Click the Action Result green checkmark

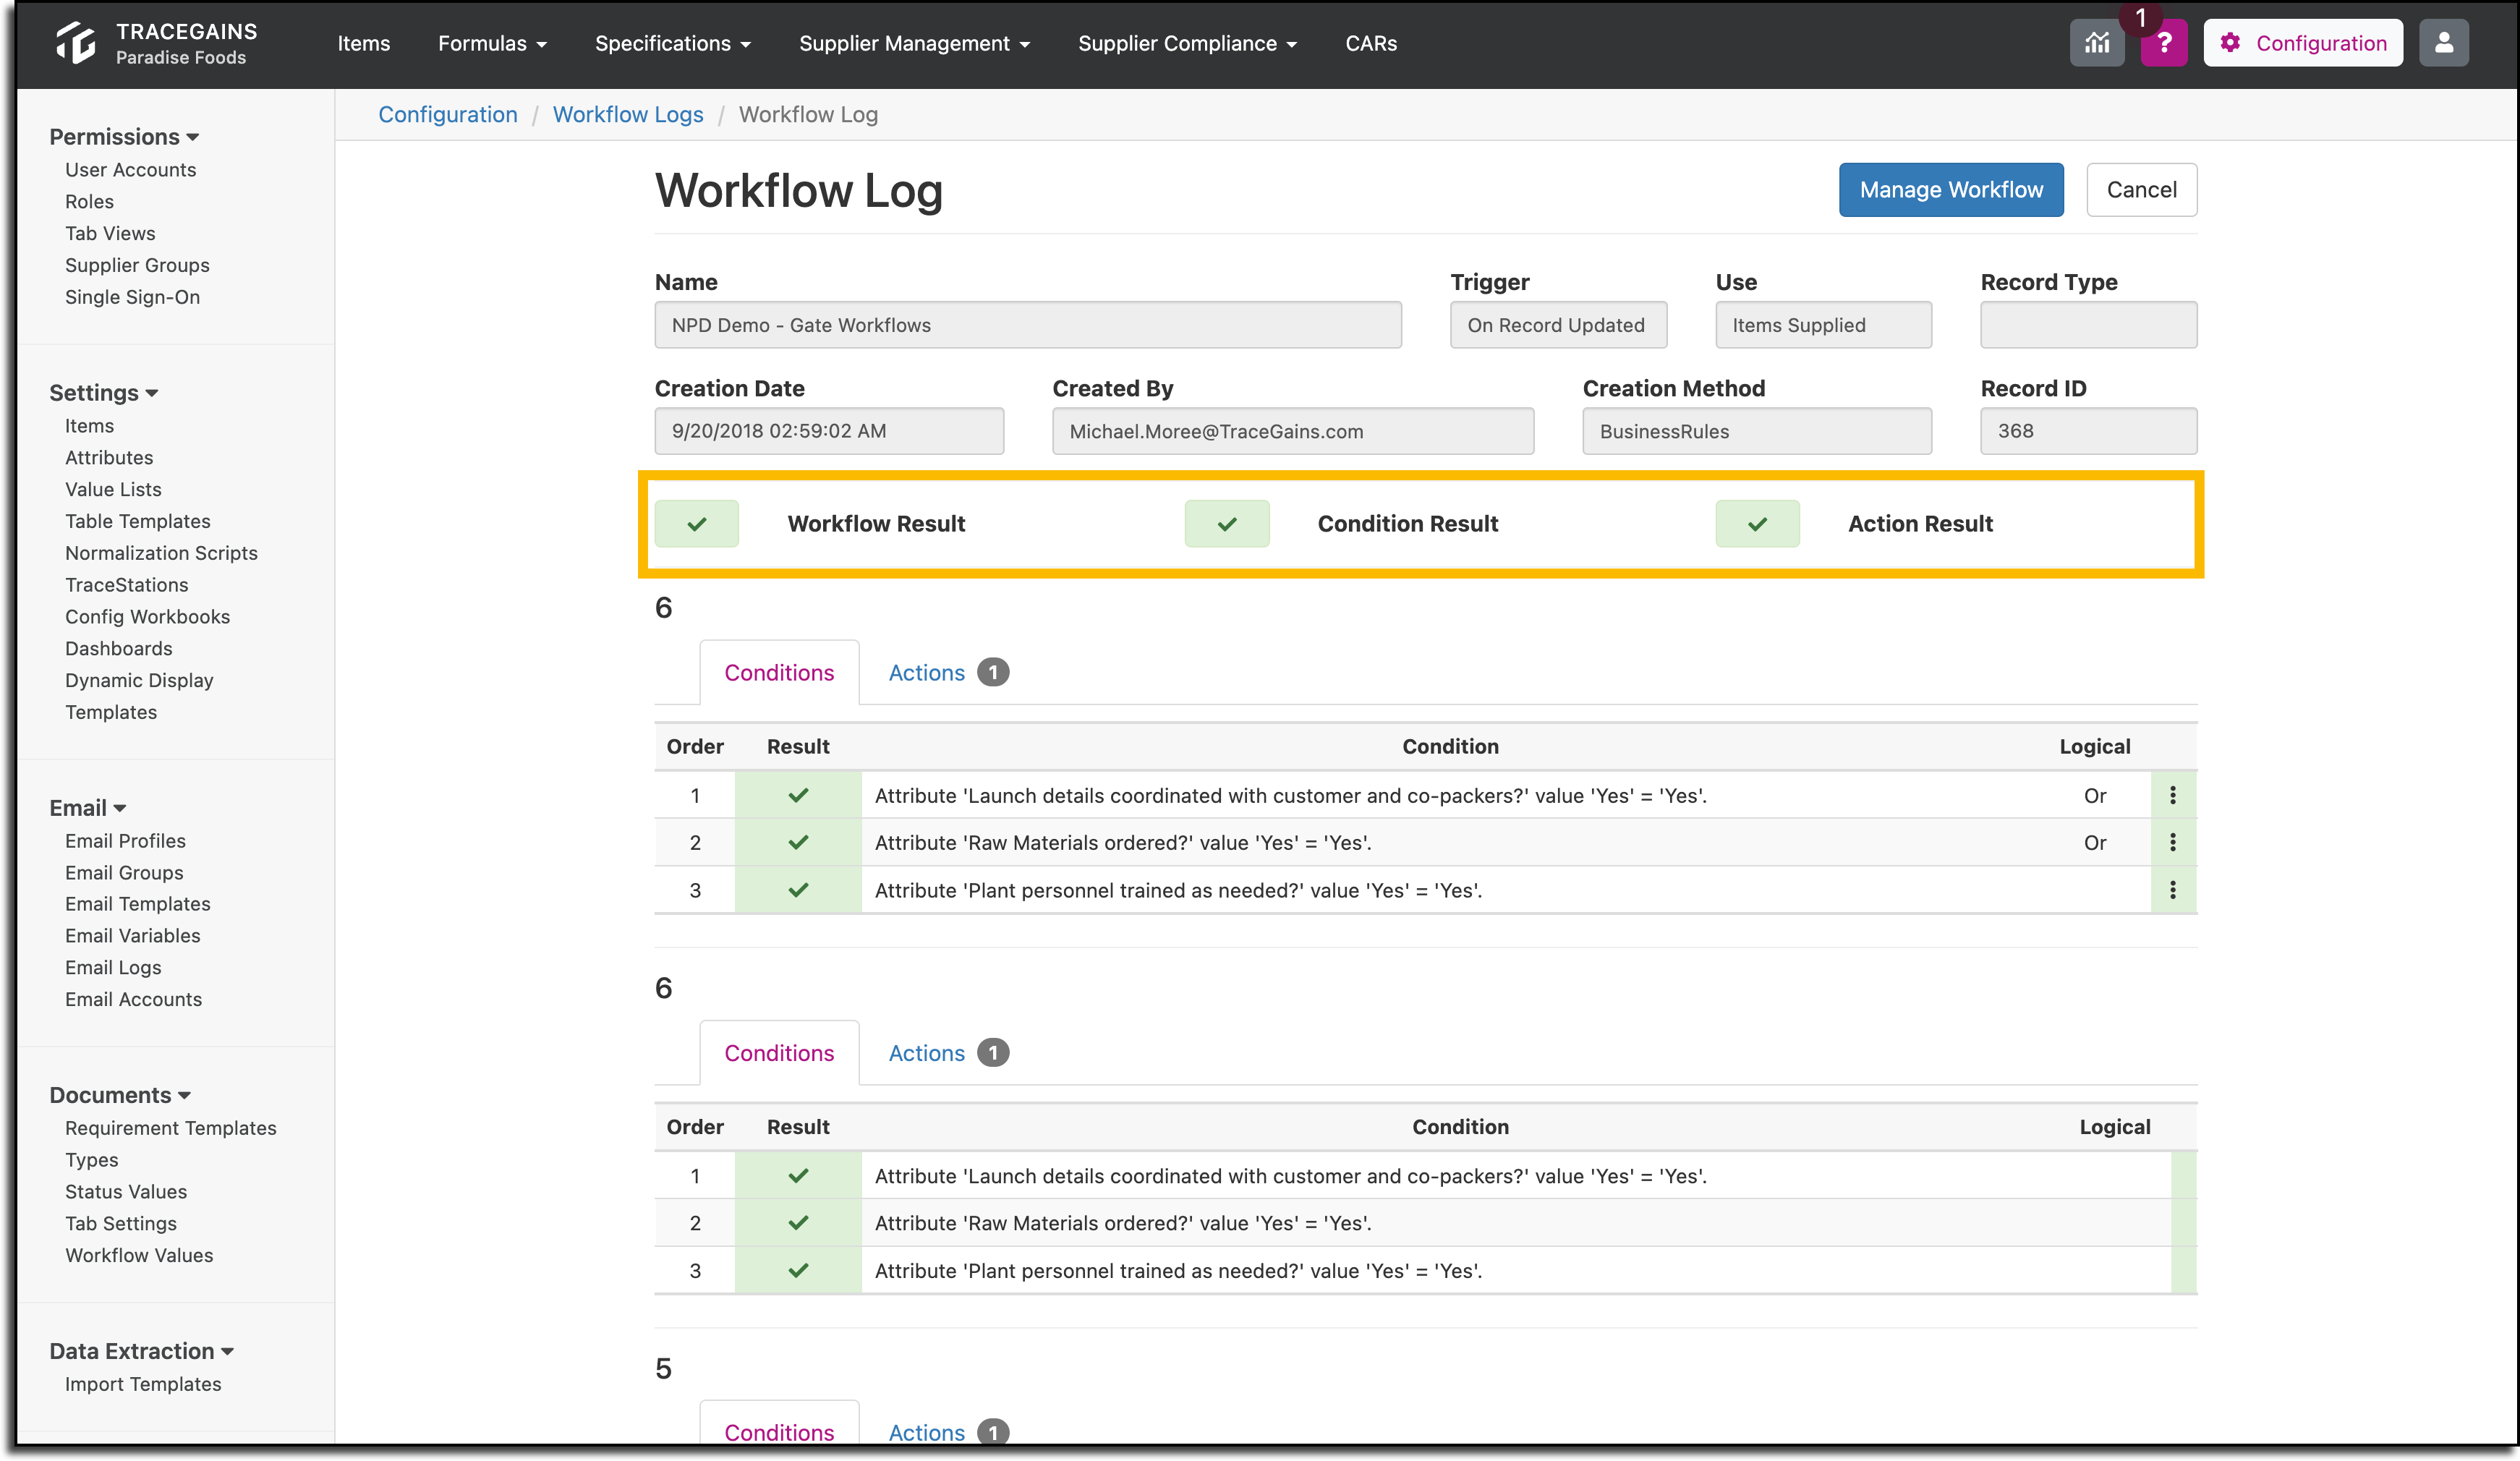click(1757, 523)
